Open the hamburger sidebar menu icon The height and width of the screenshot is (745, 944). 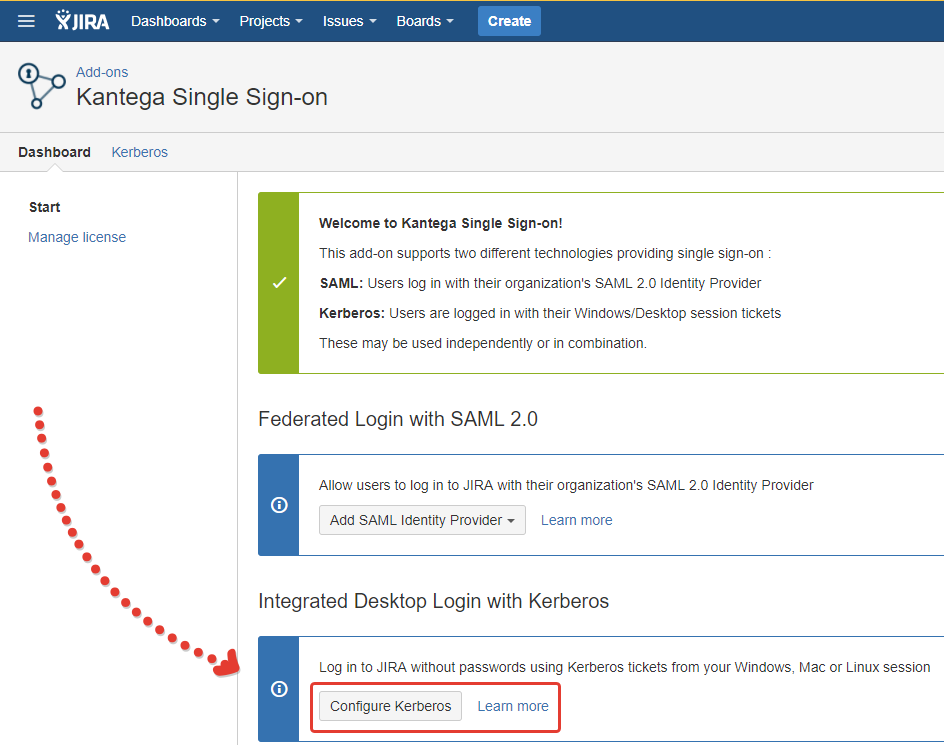[x=26, y=21]
